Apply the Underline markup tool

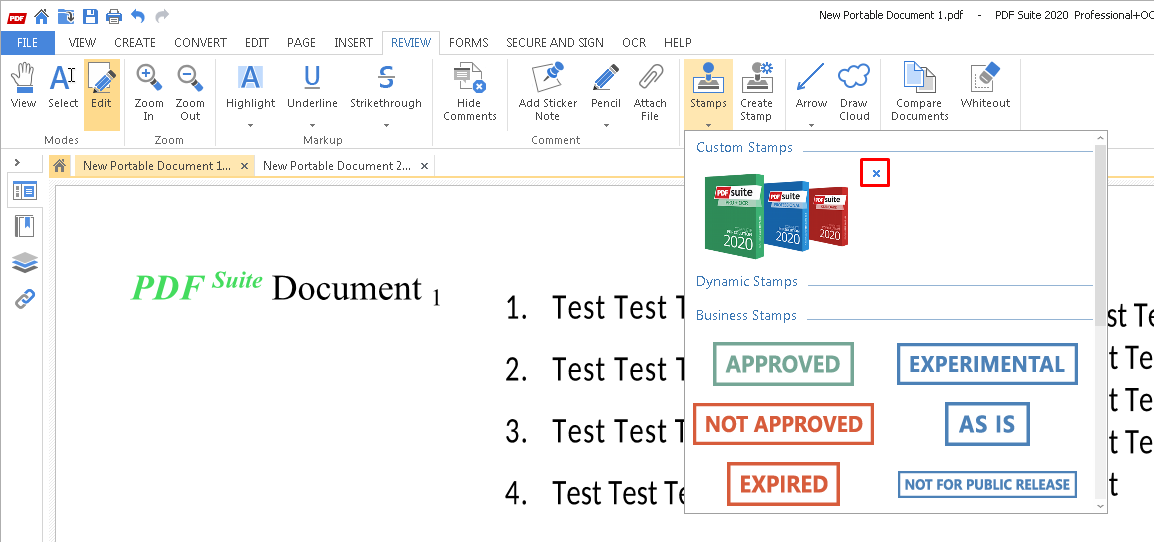coord(312,87)
